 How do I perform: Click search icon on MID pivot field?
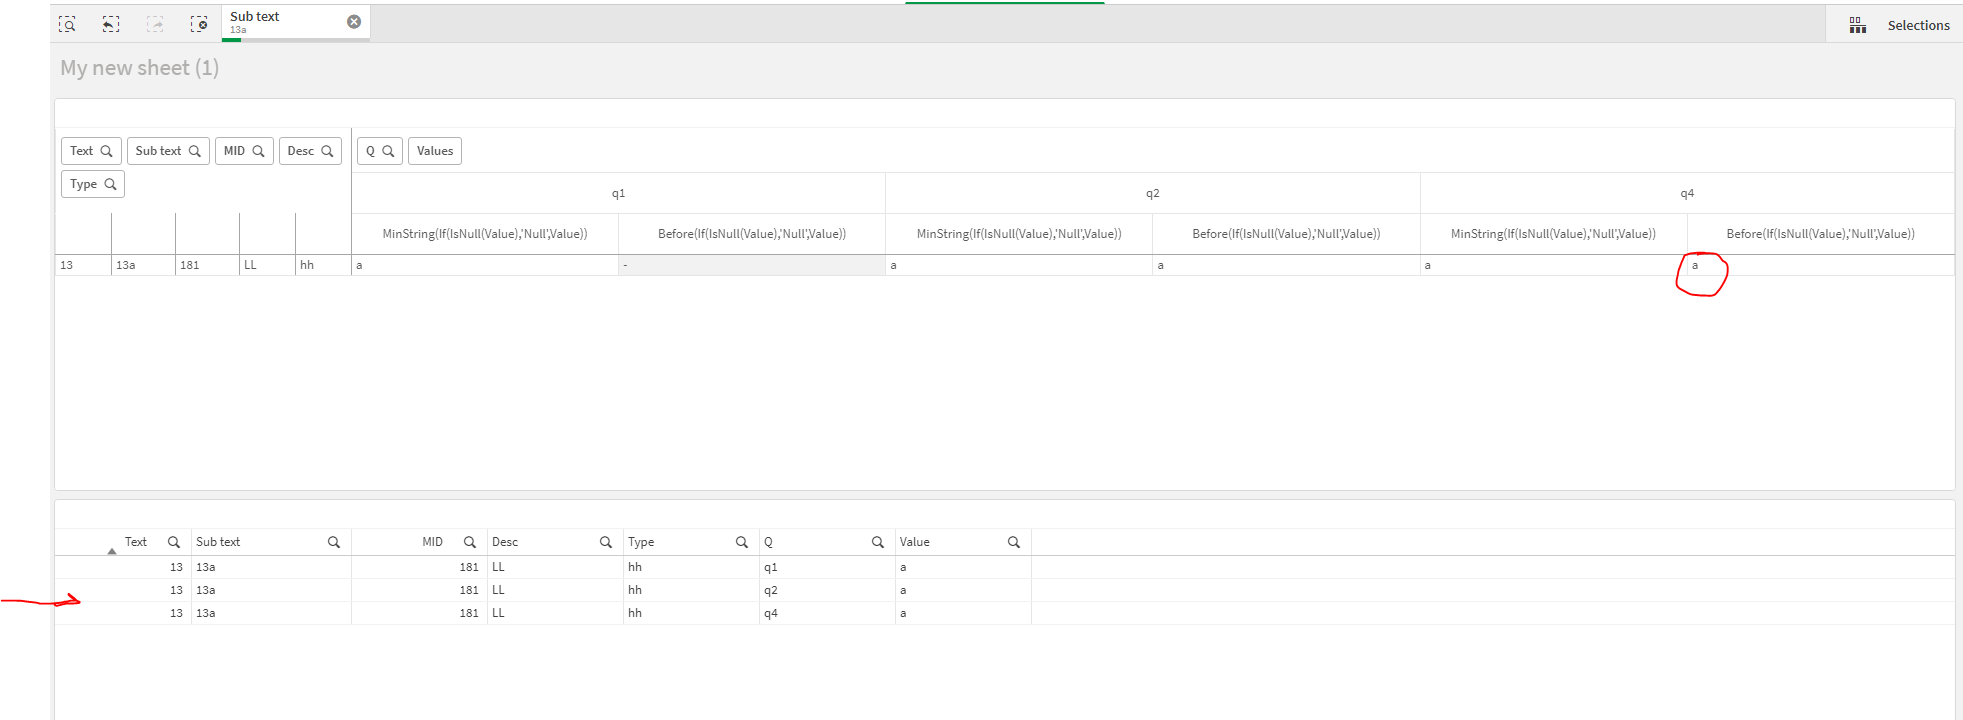258,151
